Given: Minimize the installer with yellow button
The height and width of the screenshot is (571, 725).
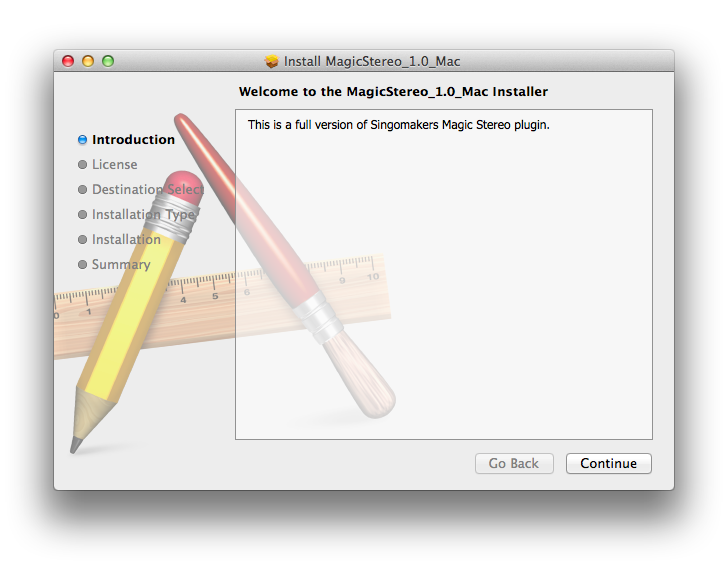Looking at the screenshot, I should click(88, 61).
